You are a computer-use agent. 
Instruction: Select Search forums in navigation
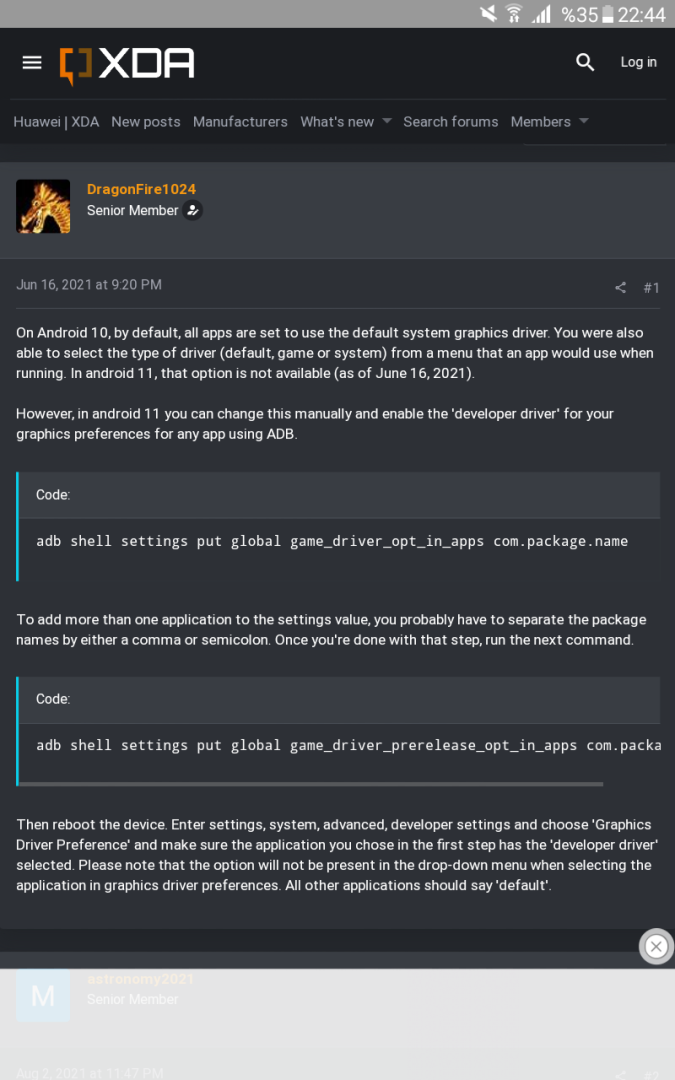450,122
